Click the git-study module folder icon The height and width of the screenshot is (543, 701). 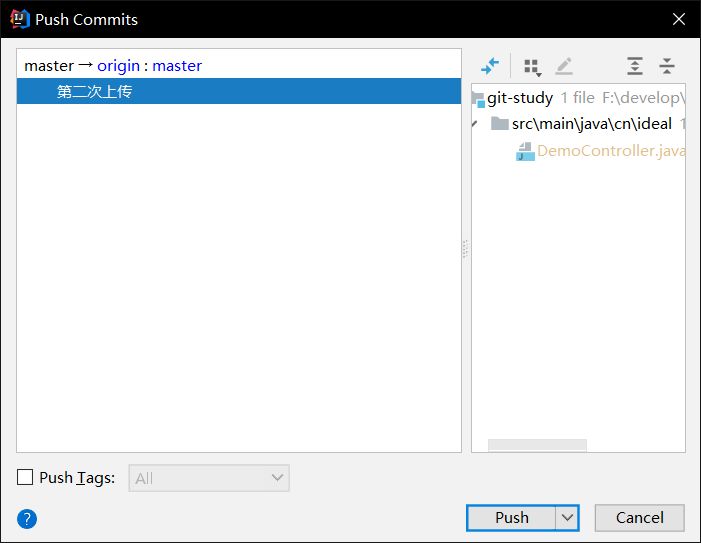(479, 99)
